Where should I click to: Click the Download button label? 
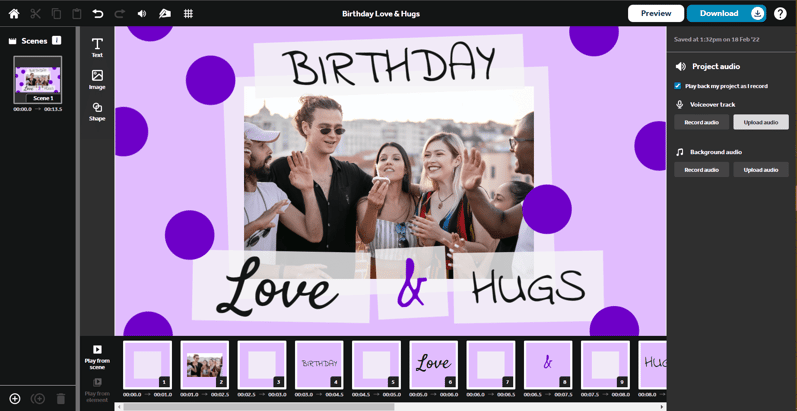pyautogui.click(x=719, y=13)
